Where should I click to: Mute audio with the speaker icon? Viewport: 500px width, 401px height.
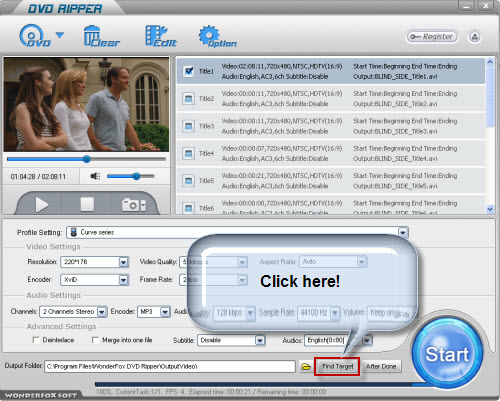coord(95,176)
